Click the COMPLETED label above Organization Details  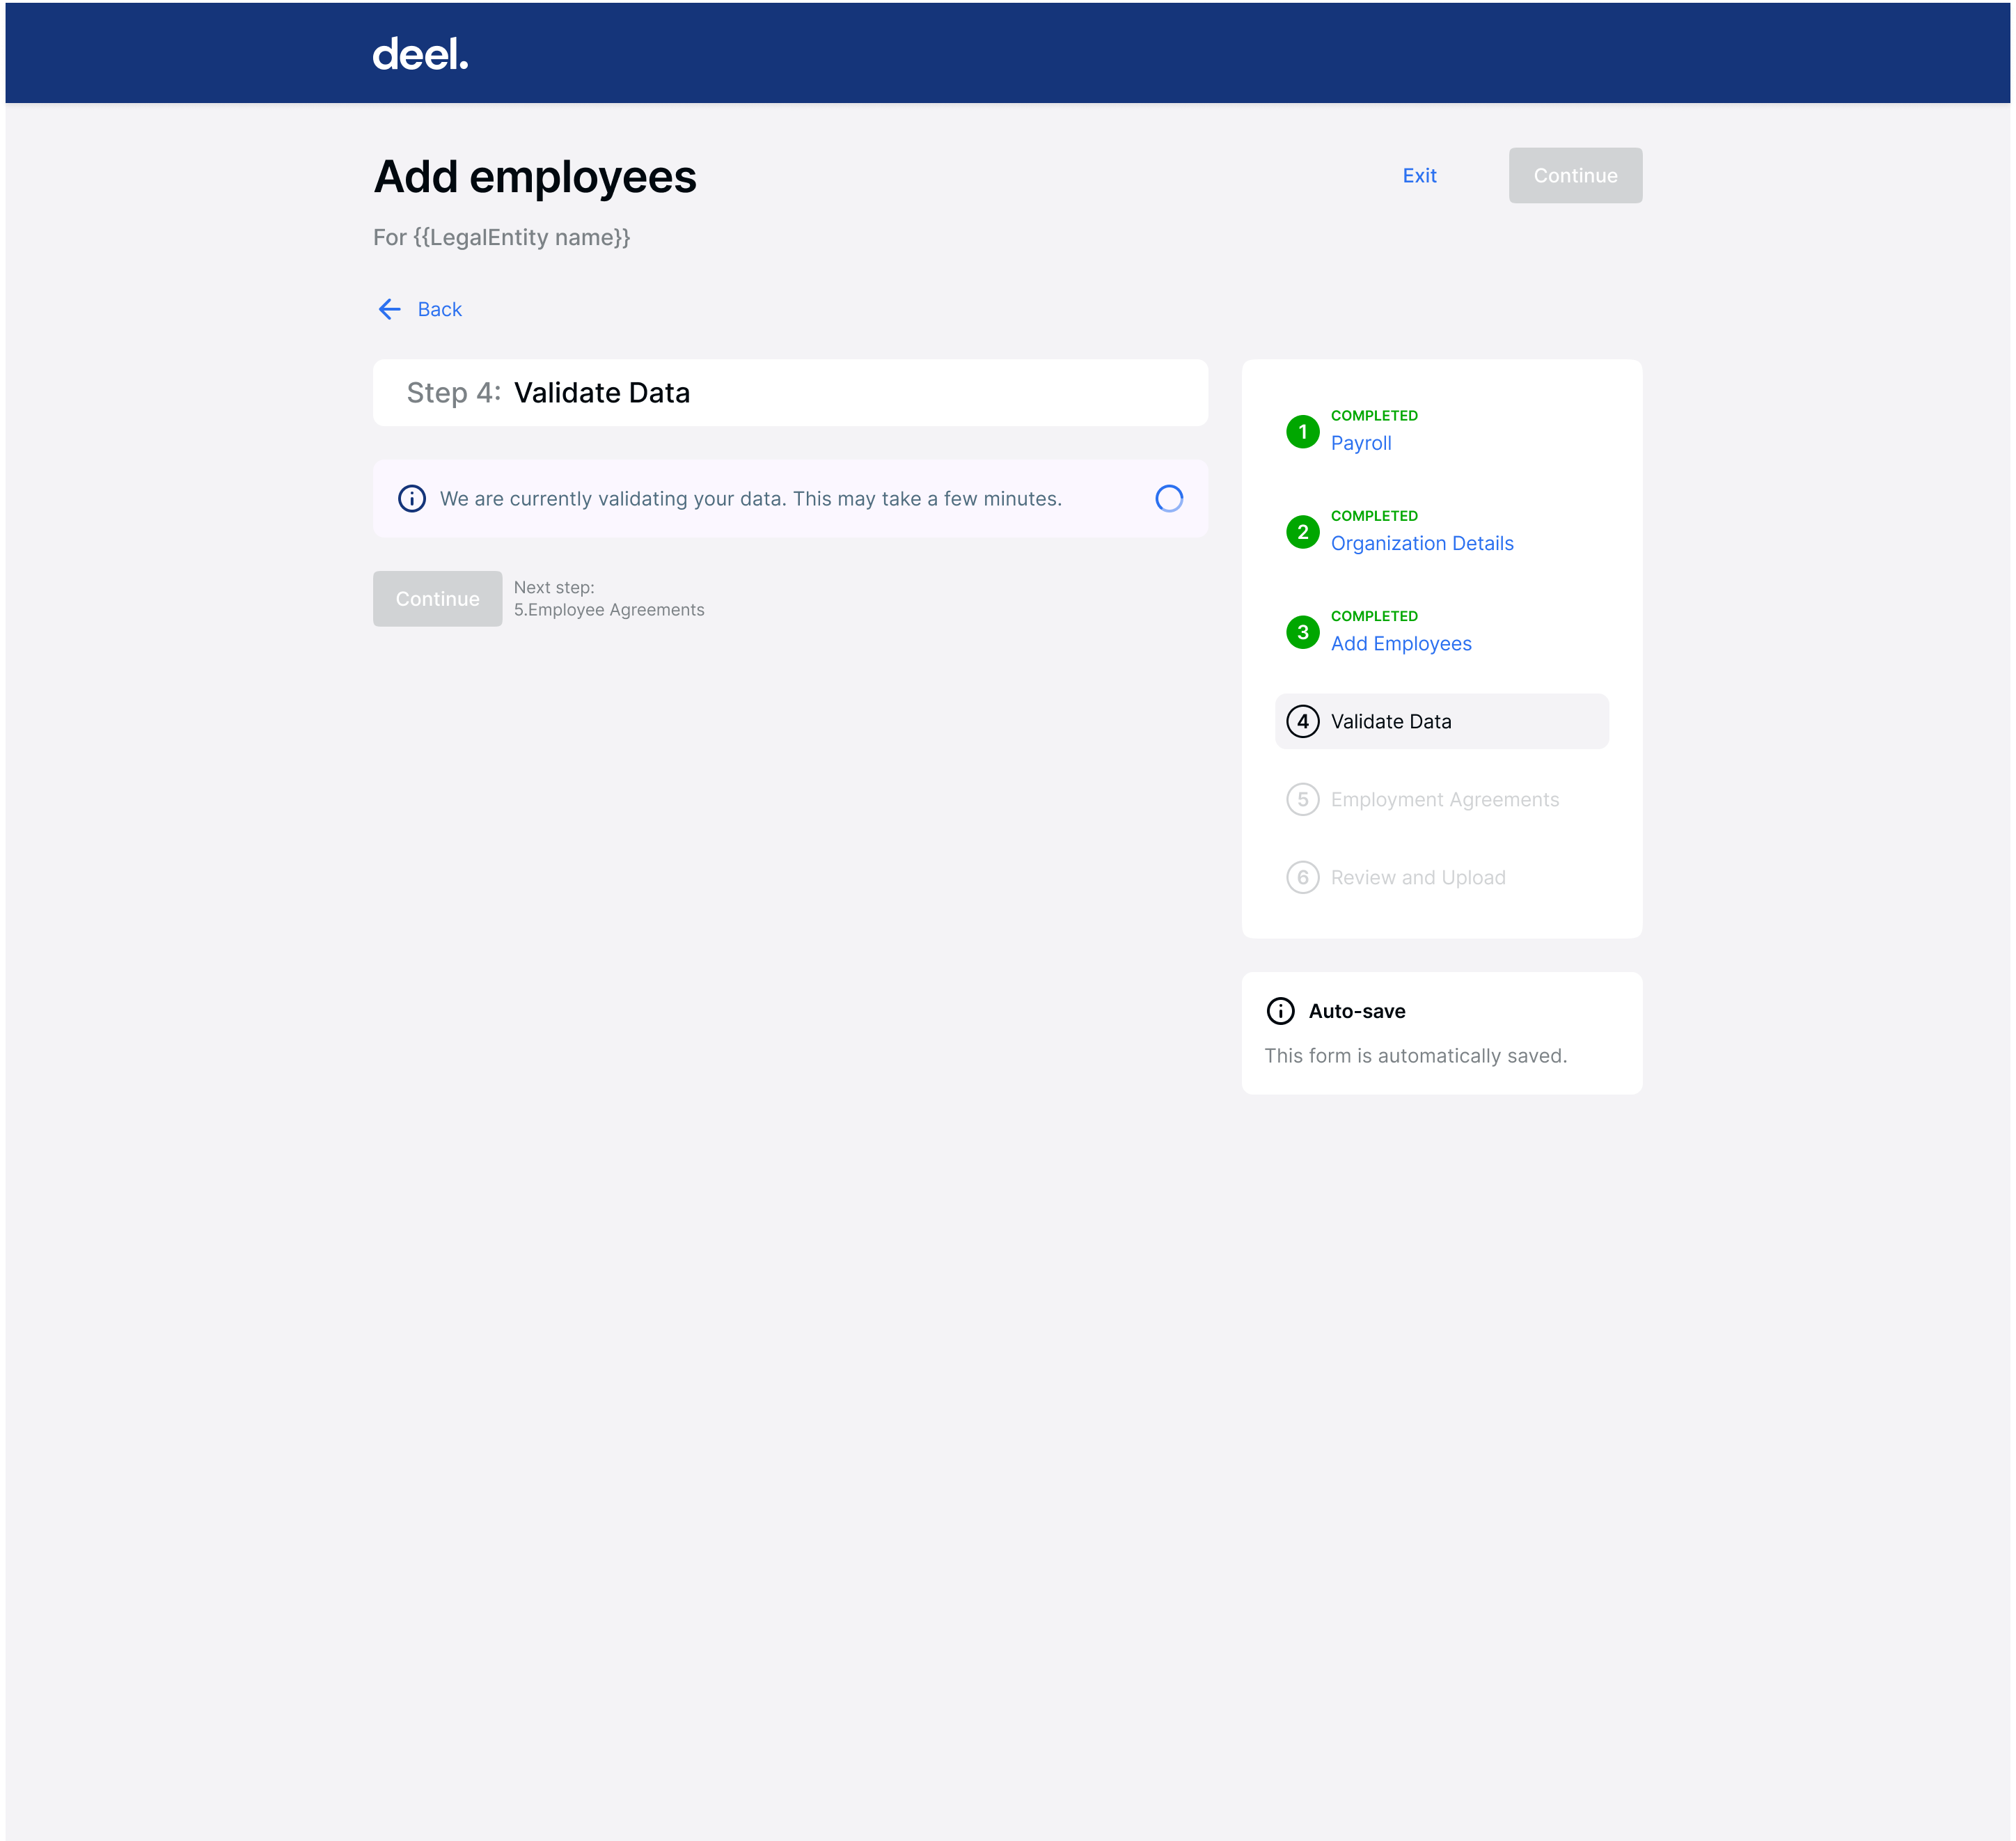[x=1373, y=515]
